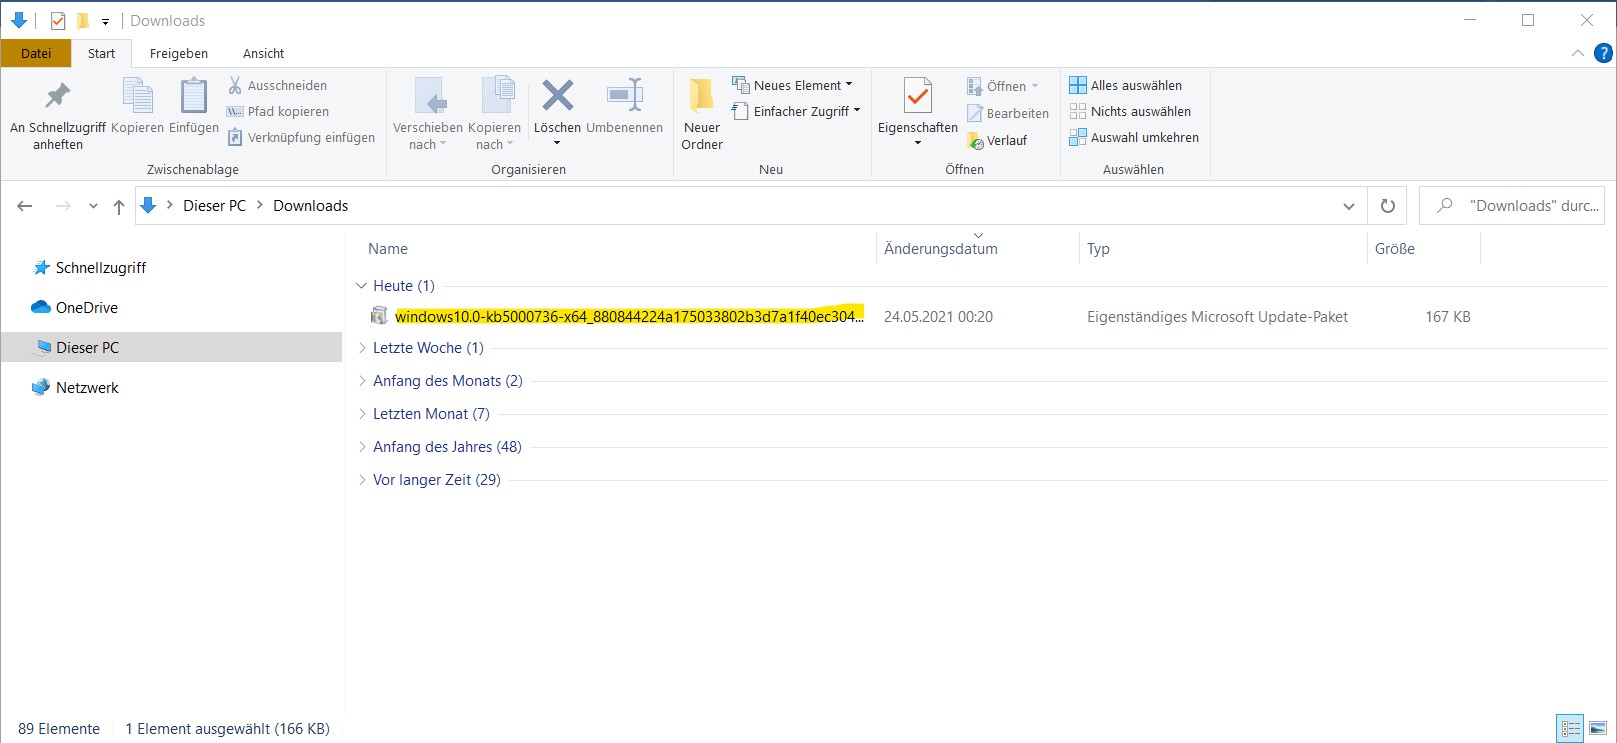This screenshot has width=1617, height=743.
Task: Open Verschieben nach menu
Action: point(428,115)
